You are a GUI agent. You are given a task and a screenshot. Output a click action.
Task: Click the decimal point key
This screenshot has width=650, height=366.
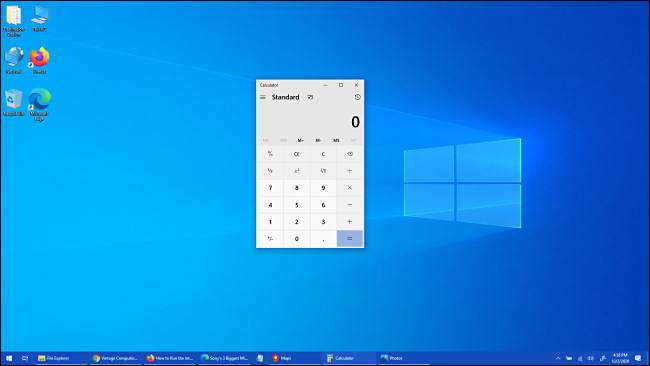(323, 239)
